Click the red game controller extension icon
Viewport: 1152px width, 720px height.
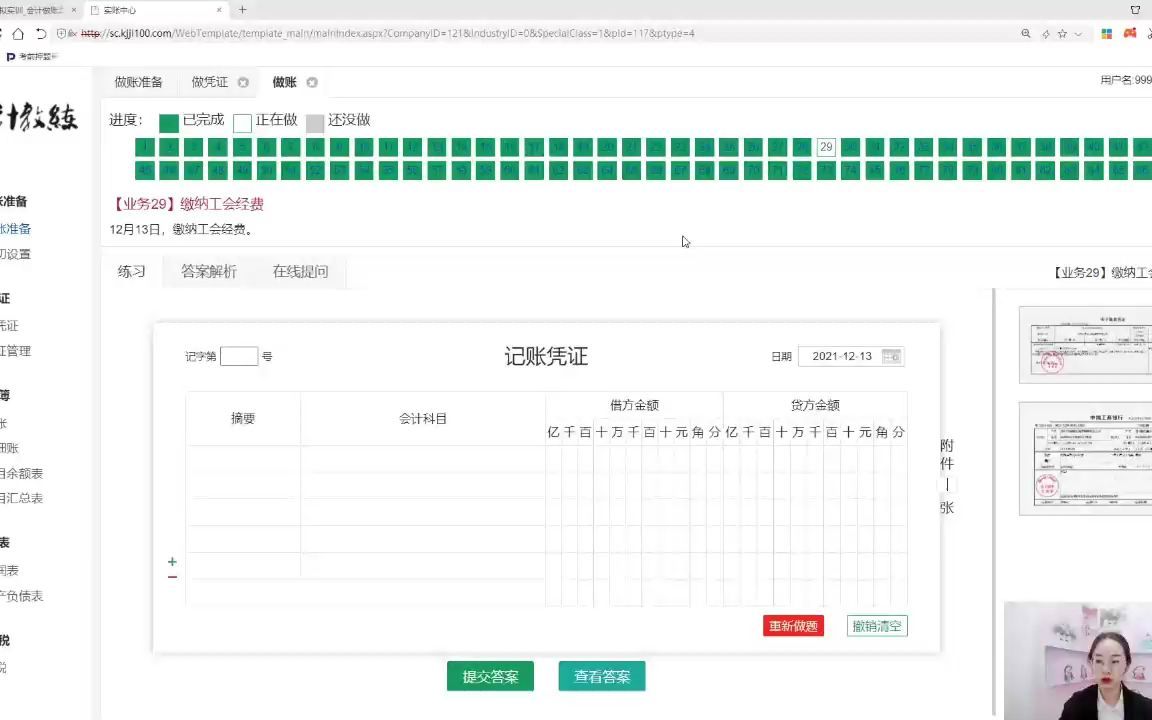(x=1129, y=33)
